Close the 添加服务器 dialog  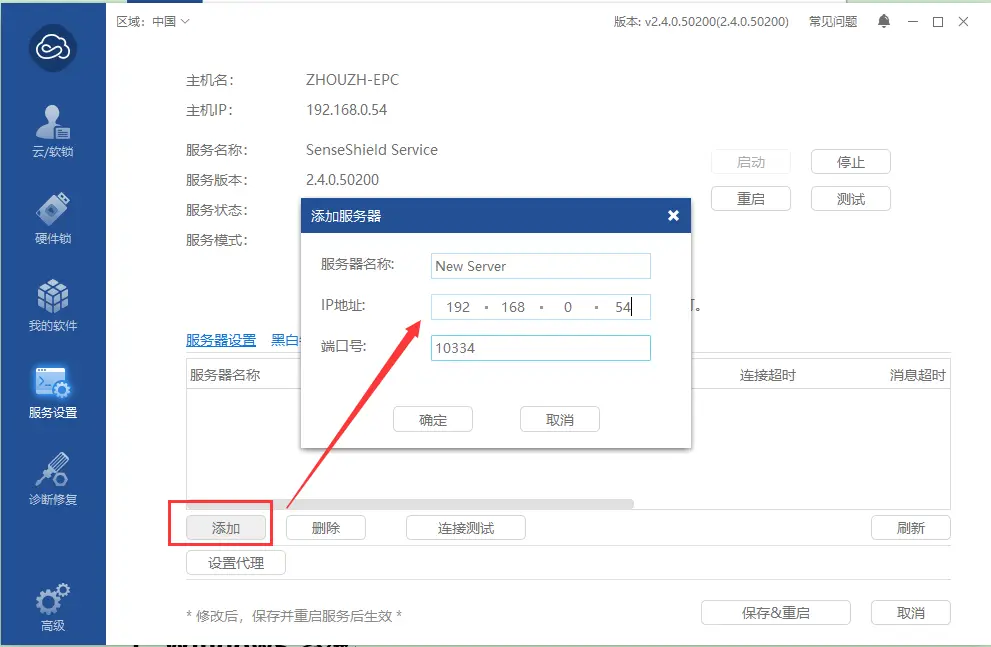673,215
